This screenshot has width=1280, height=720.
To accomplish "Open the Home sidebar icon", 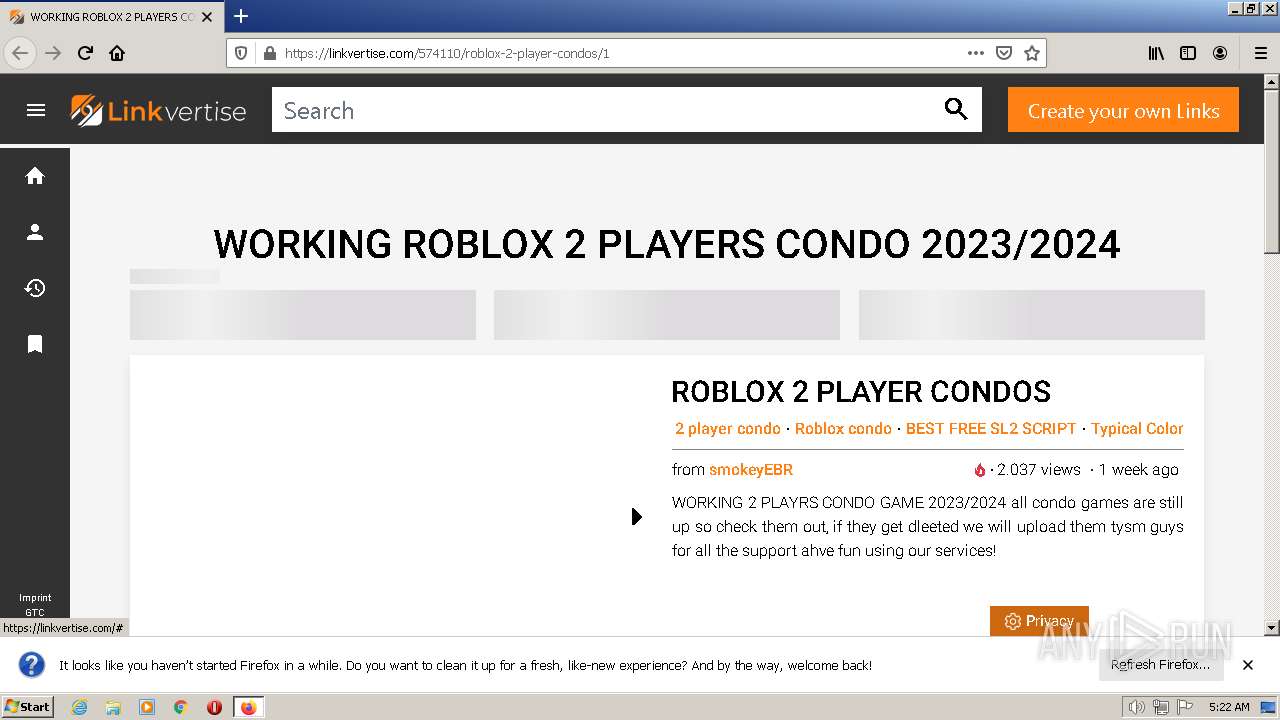I will (x=35, y=176).
